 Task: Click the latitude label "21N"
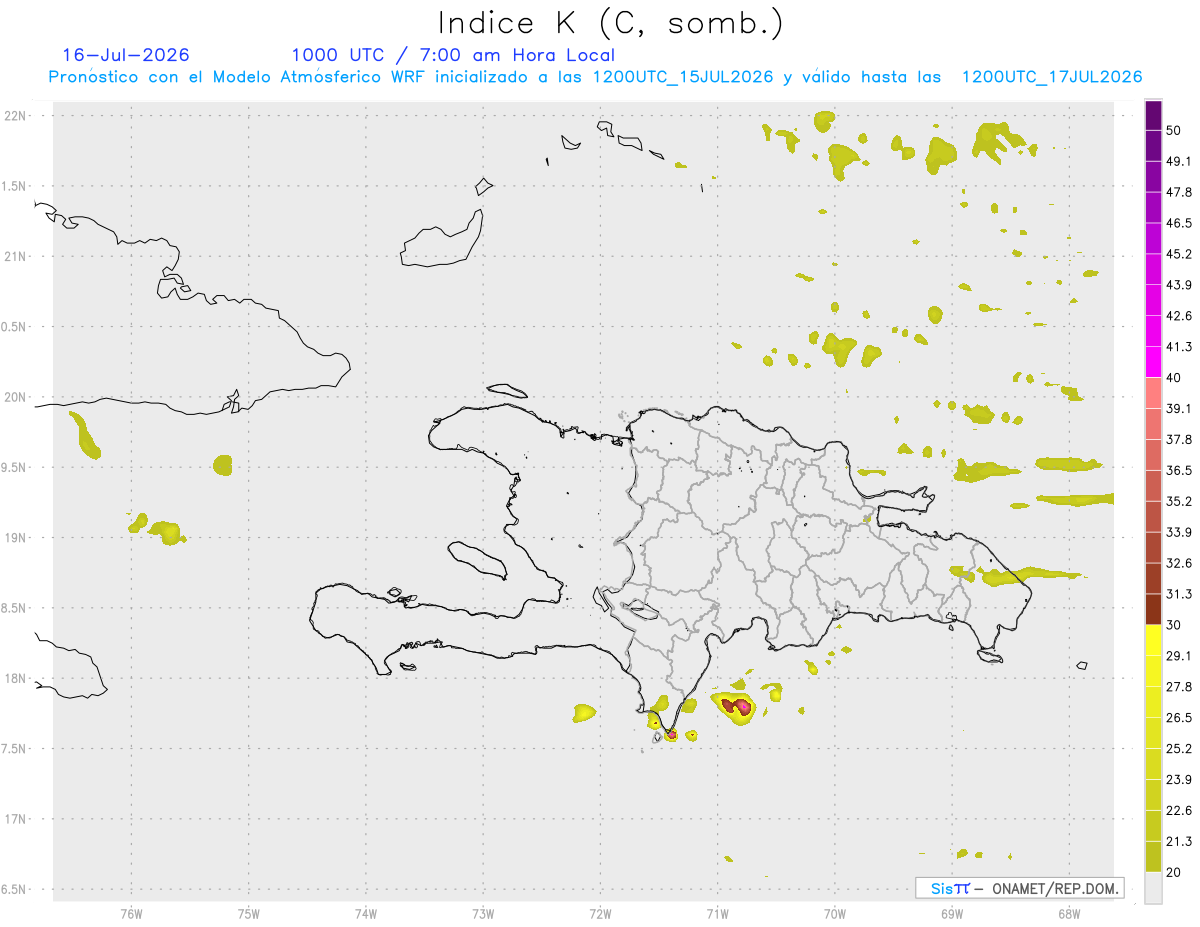(16, 257)
